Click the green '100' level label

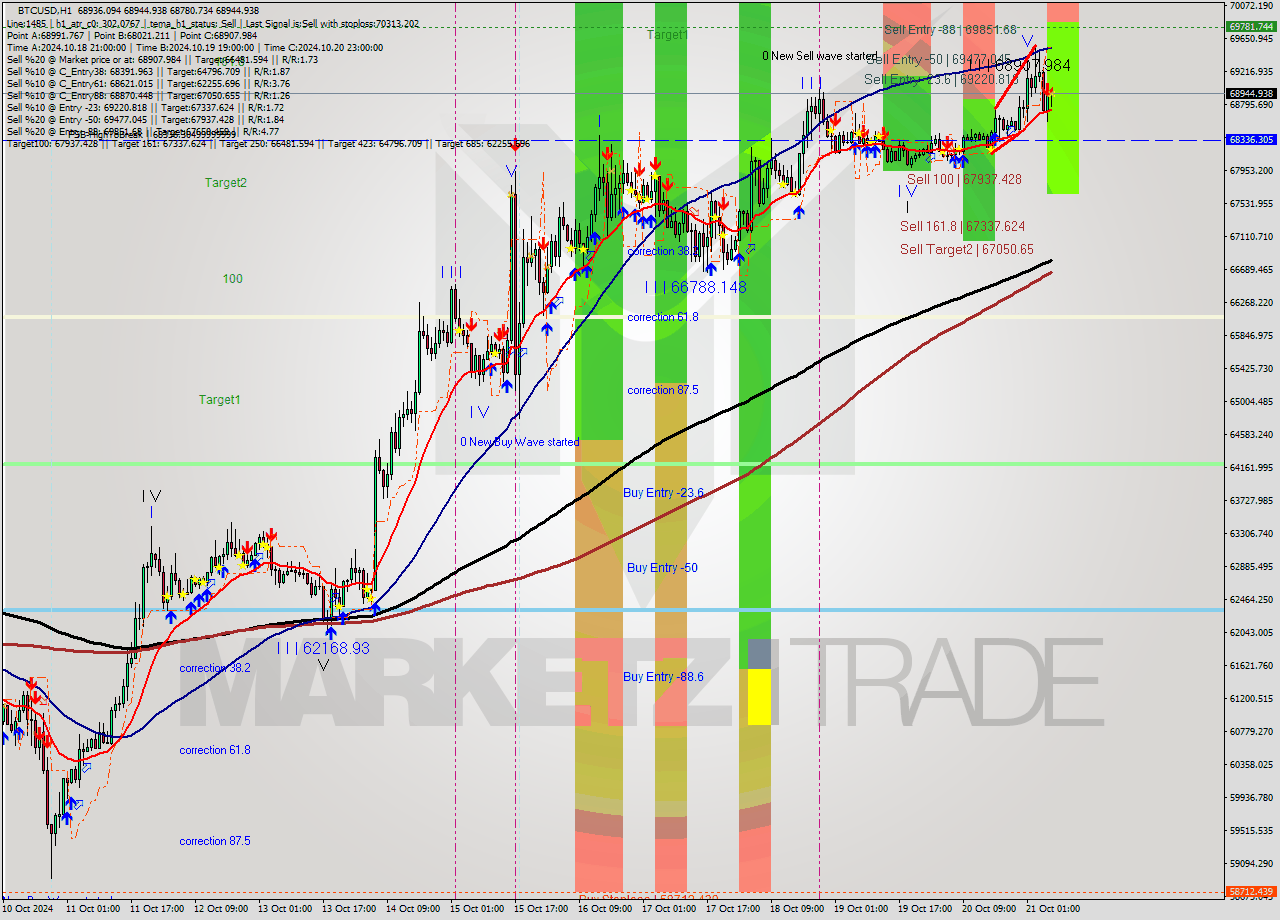pos(233,279)
